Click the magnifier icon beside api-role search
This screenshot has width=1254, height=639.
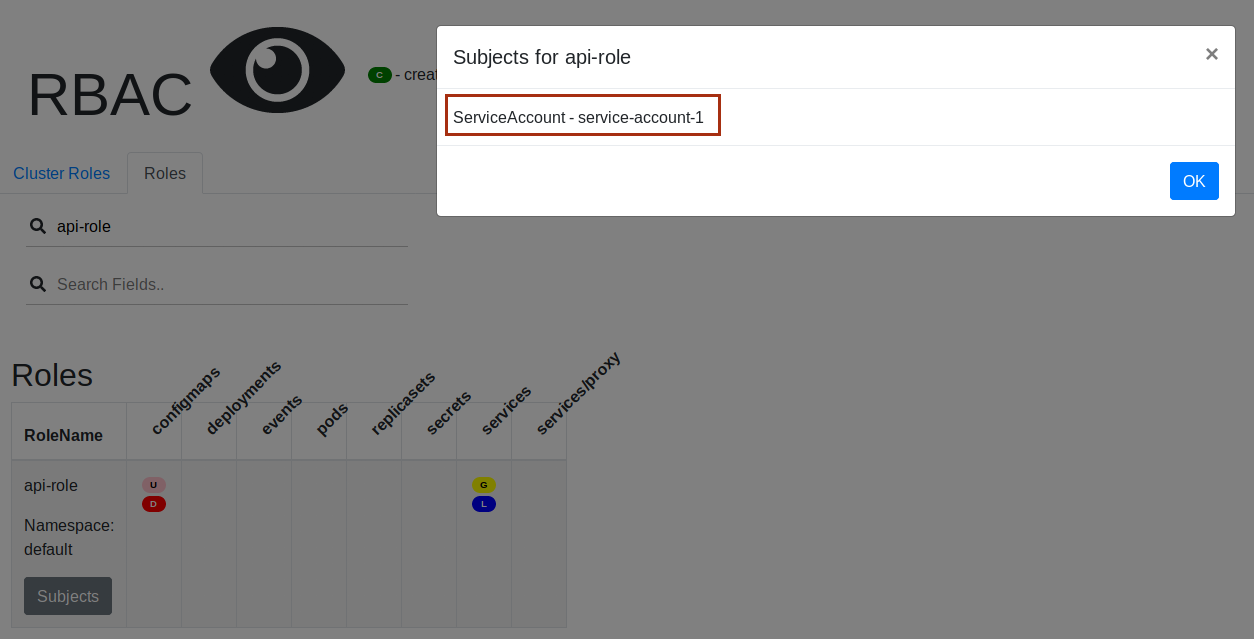(38, 226)
